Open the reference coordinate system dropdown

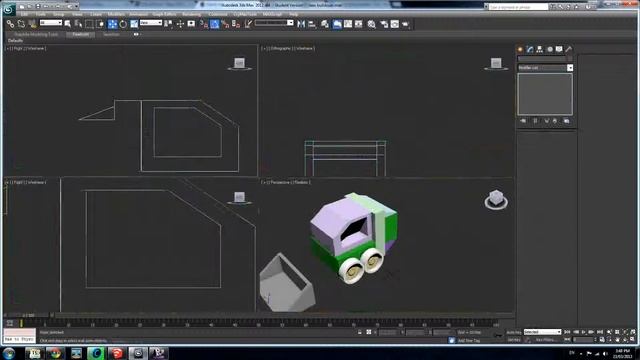[151, 23]
